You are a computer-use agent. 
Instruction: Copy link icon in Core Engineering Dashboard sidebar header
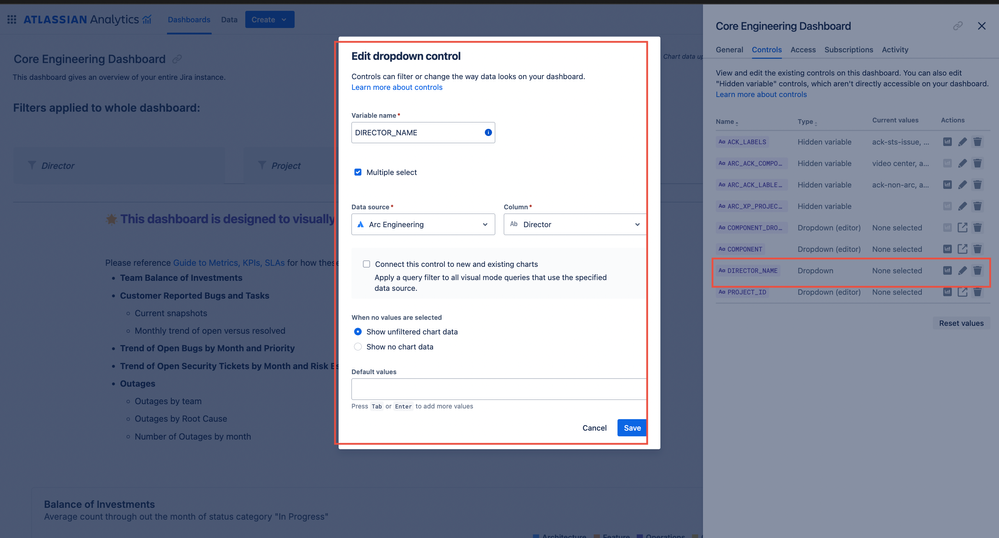pyautogui.click(x=958, y=26)
